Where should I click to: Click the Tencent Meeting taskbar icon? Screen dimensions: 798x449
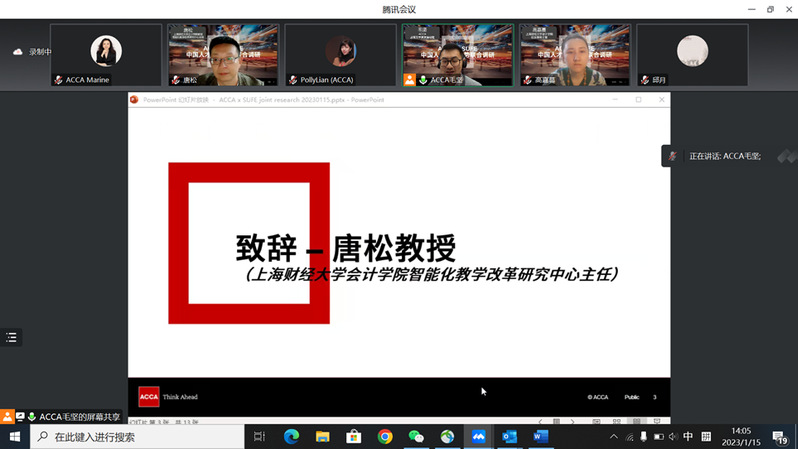tap(478, 437)
